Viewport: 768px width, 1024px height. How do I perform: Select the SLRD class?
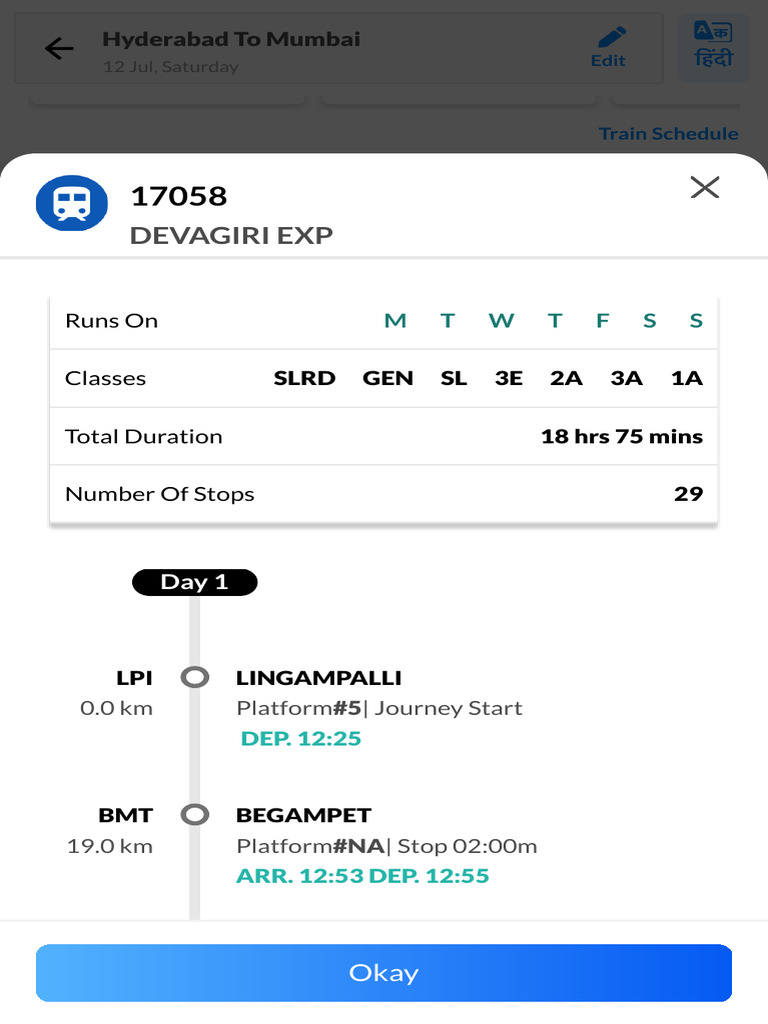[x=304, y=378]
